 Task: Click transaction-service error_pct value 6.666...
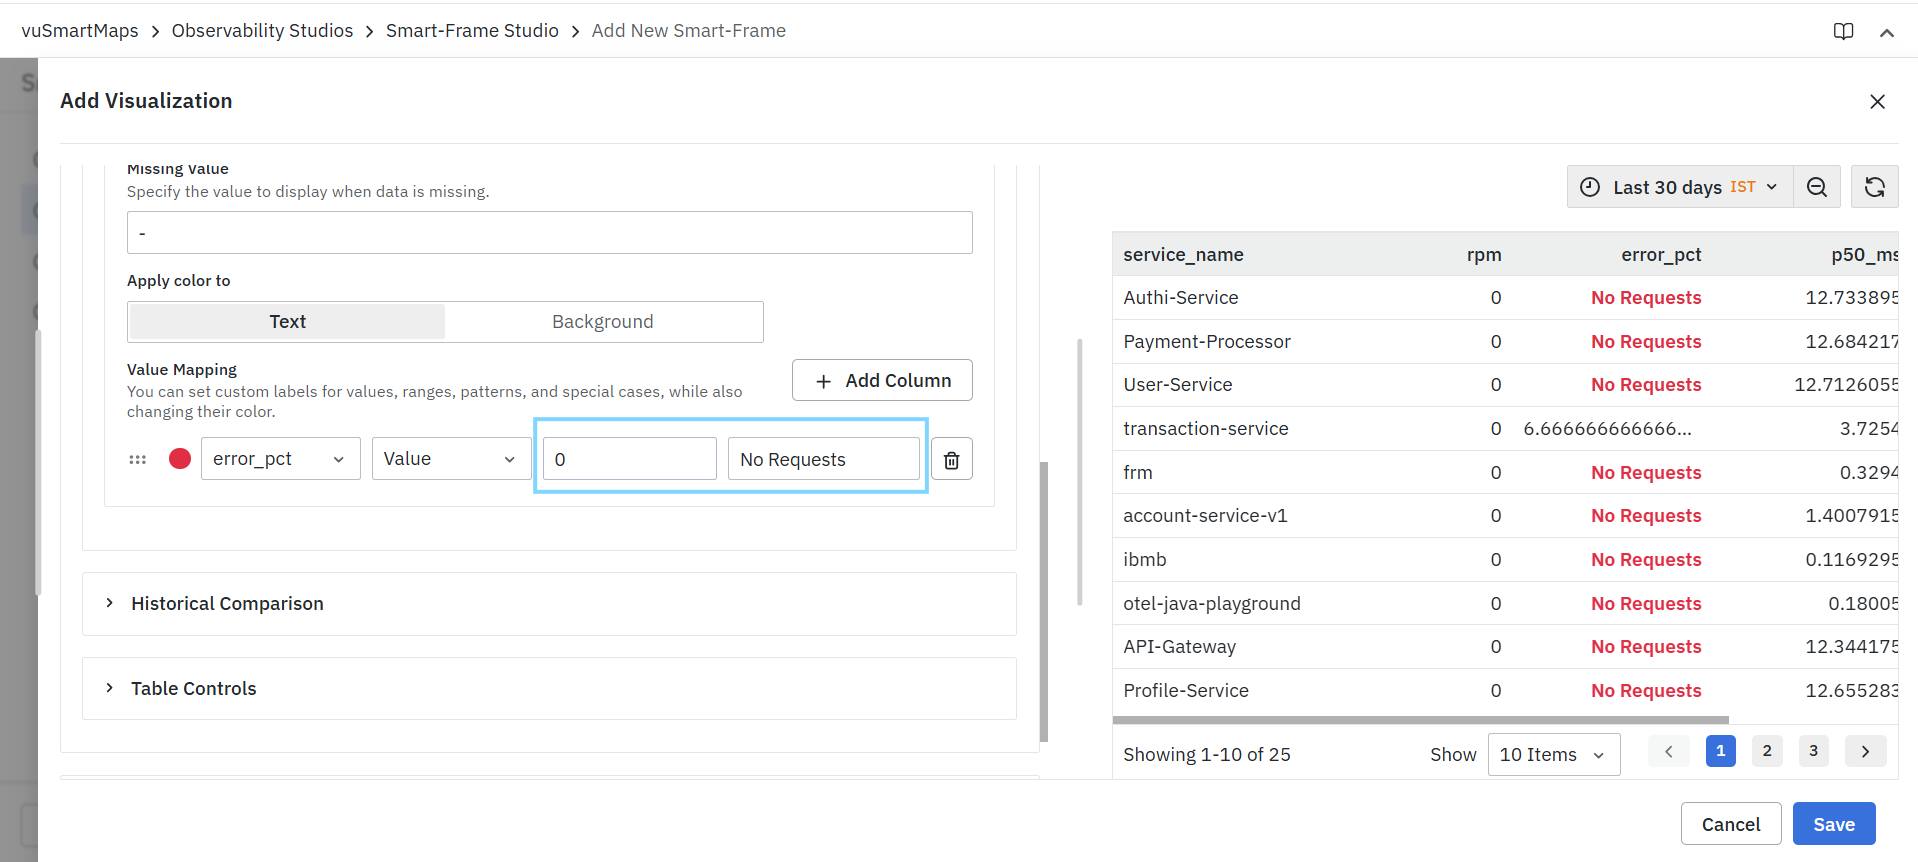[x=1607, y=429]
